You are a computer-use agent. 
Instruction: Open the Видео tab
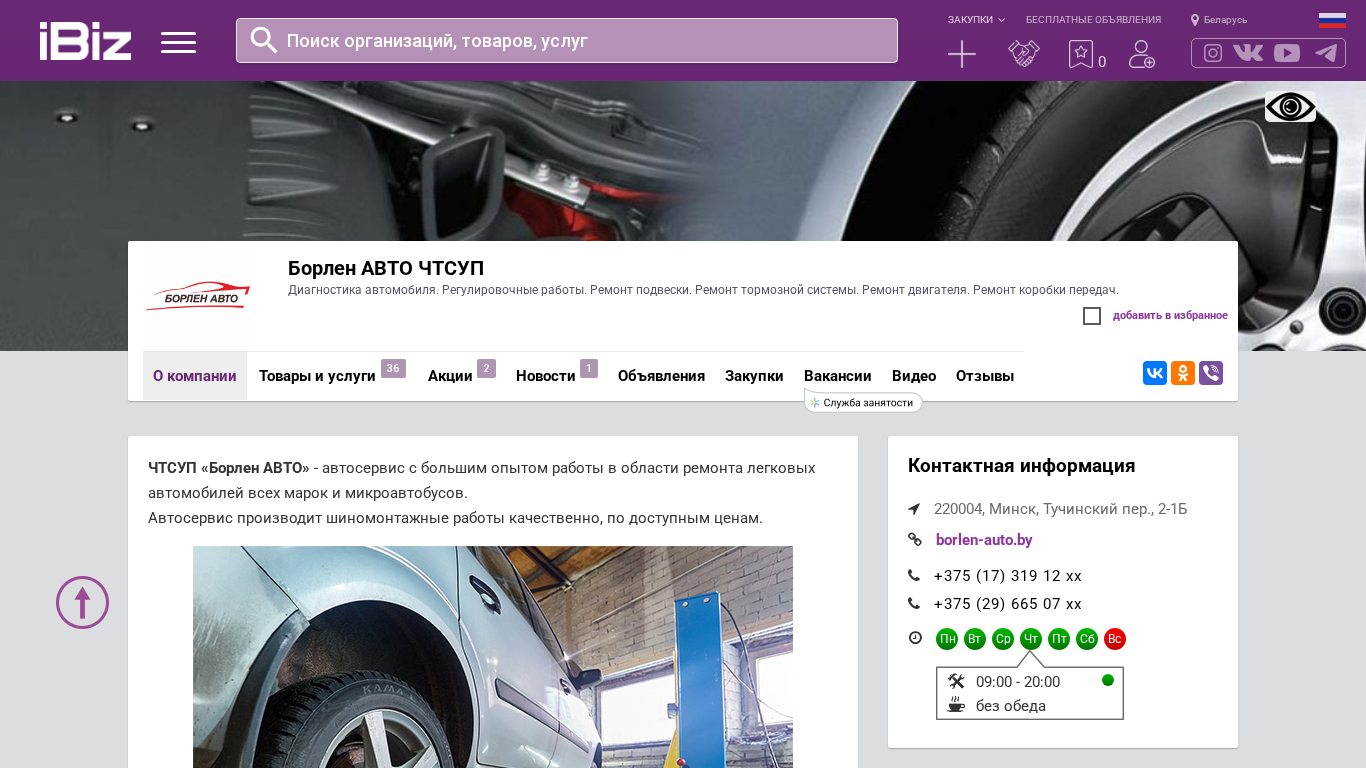(914, 376)
